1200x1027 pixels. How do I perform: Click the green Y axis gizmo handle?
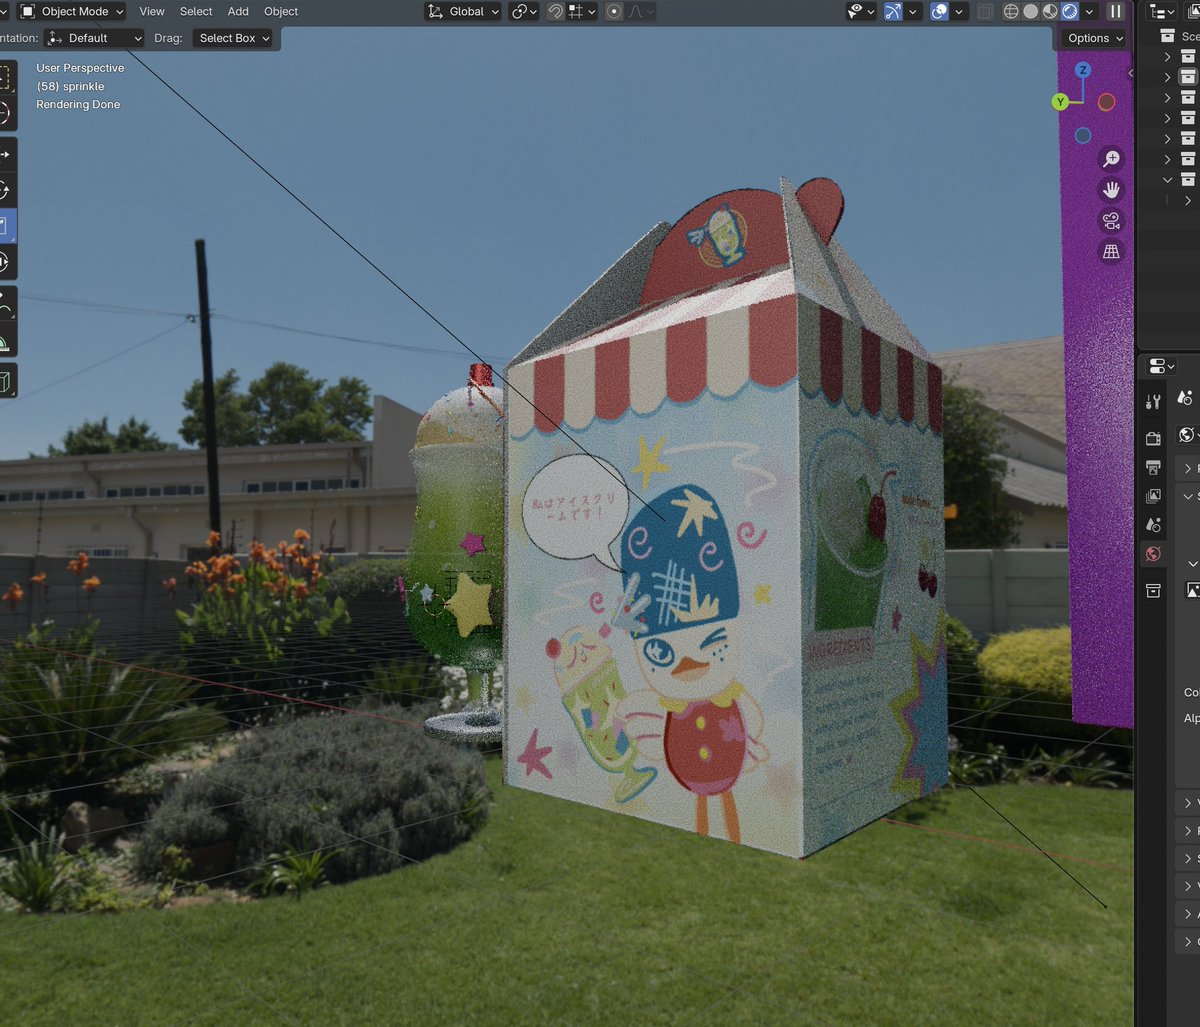(x=1060, y=102)
